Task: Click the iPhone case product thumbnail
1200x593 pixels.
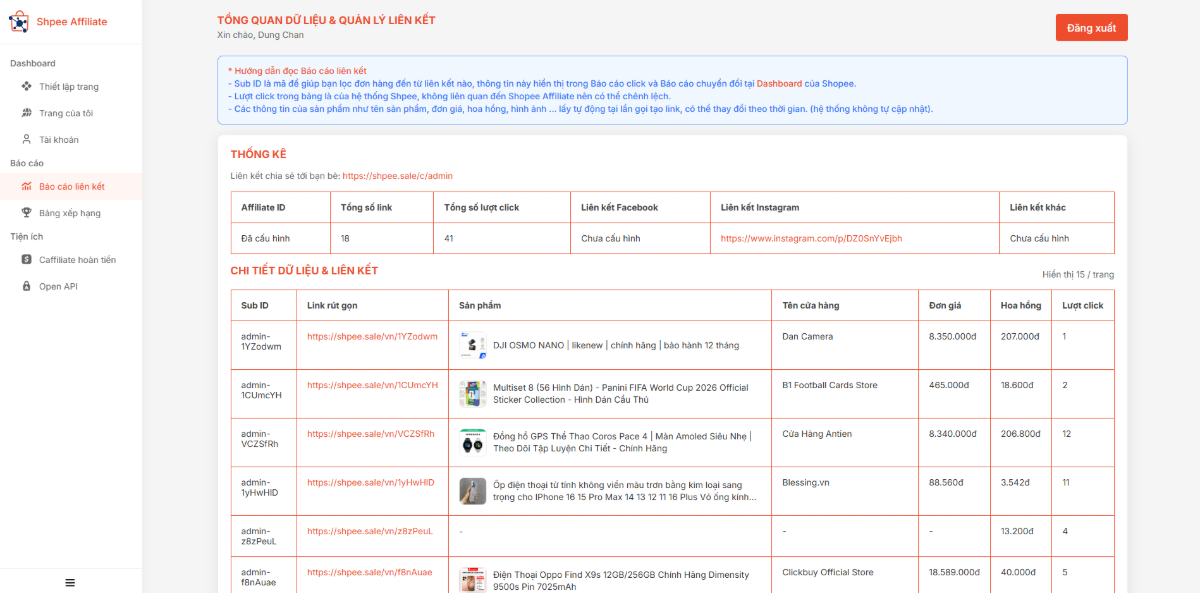Action: point(473,490)
